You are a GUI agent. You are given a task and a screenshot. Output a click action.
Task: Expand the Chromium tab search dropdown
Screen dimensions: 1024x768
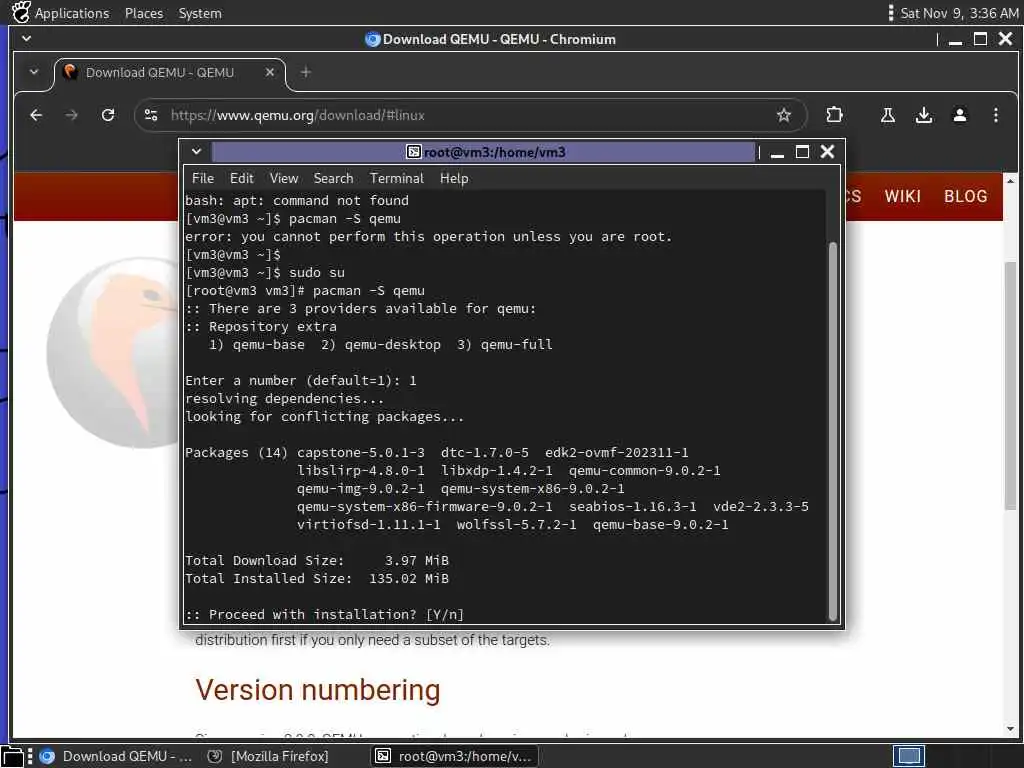point(34,72)
